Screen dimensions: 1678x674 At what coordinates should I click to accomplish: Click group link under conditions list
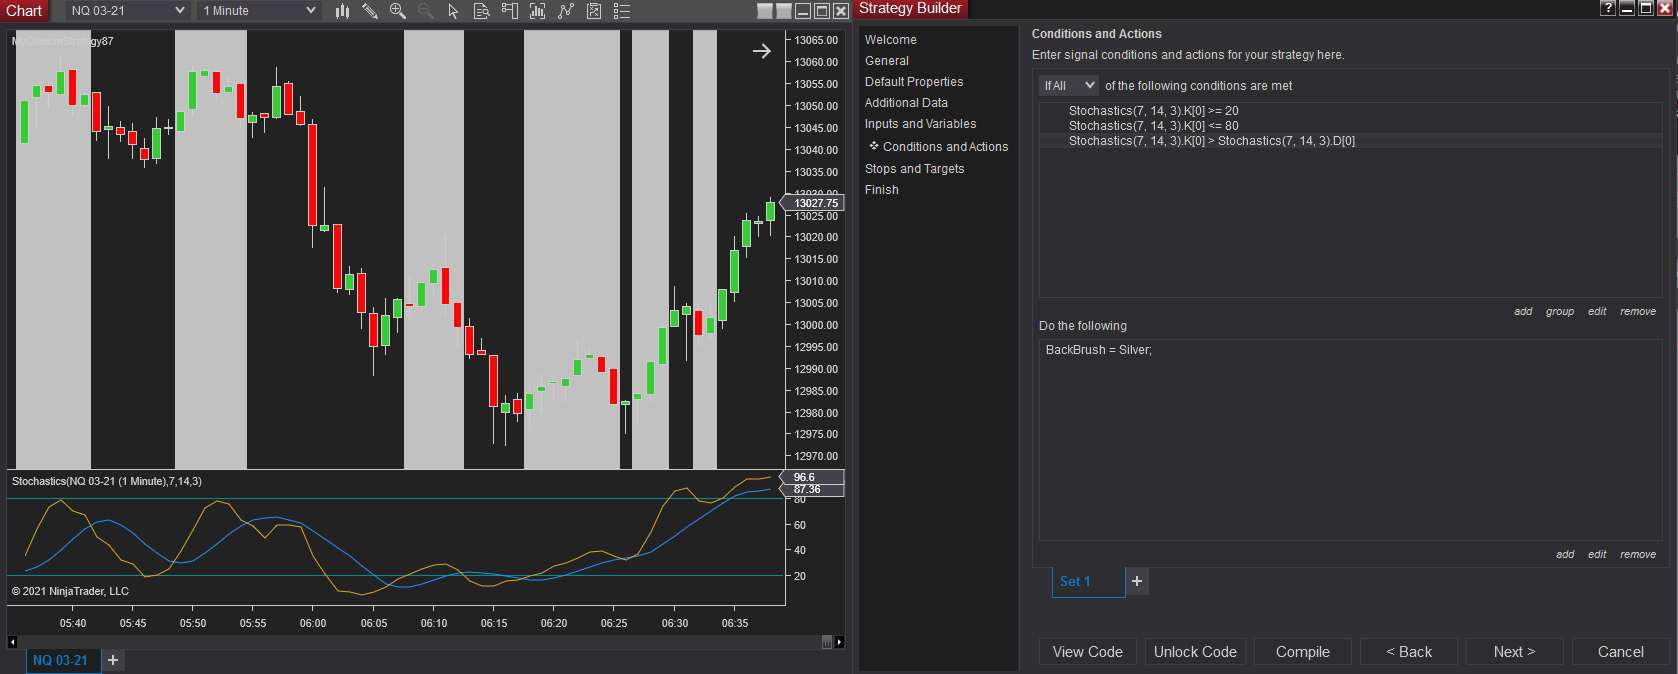click(1560, 312)
